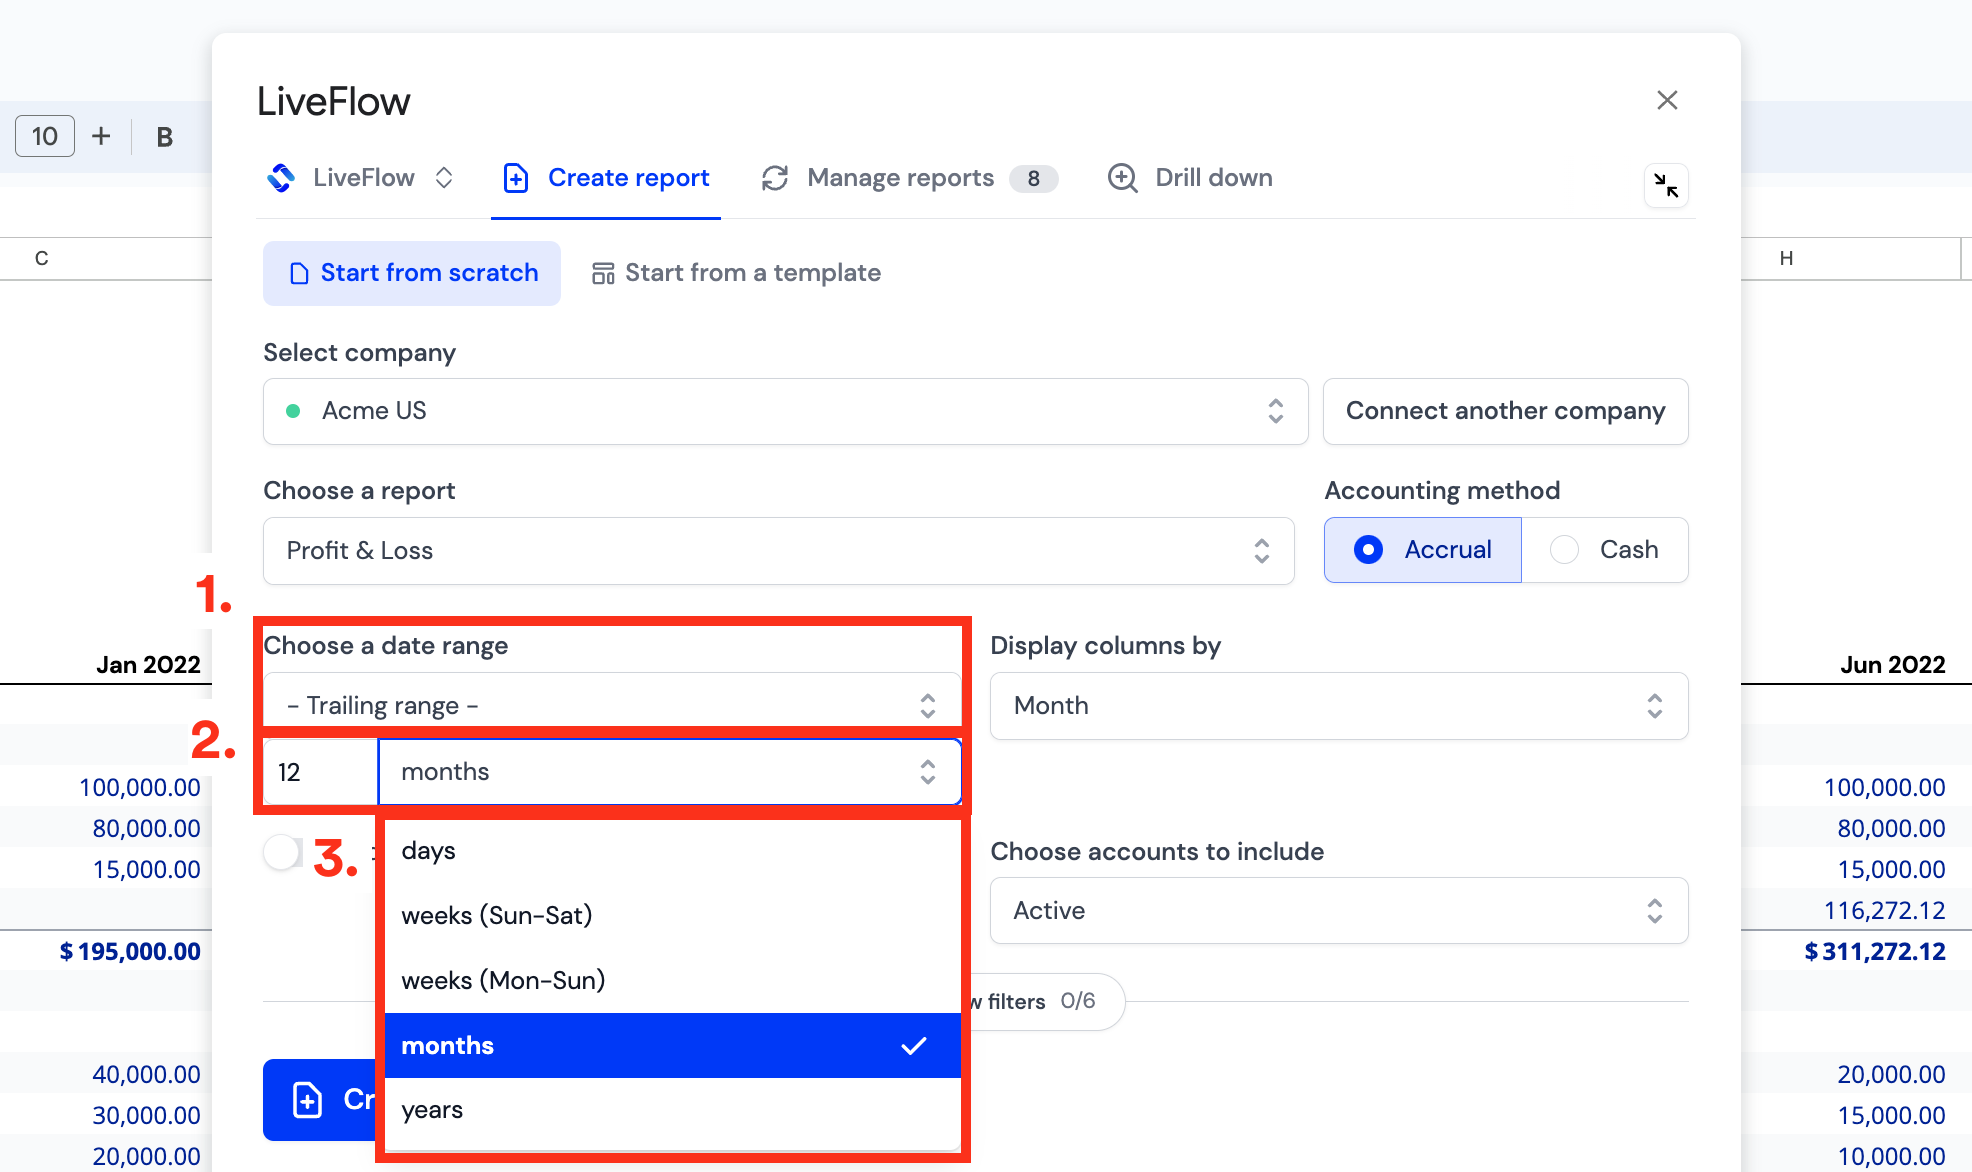This screenshot has width=1972, height=1172.
Task: Click the months unit dropdown field
Action: (669, 772)
